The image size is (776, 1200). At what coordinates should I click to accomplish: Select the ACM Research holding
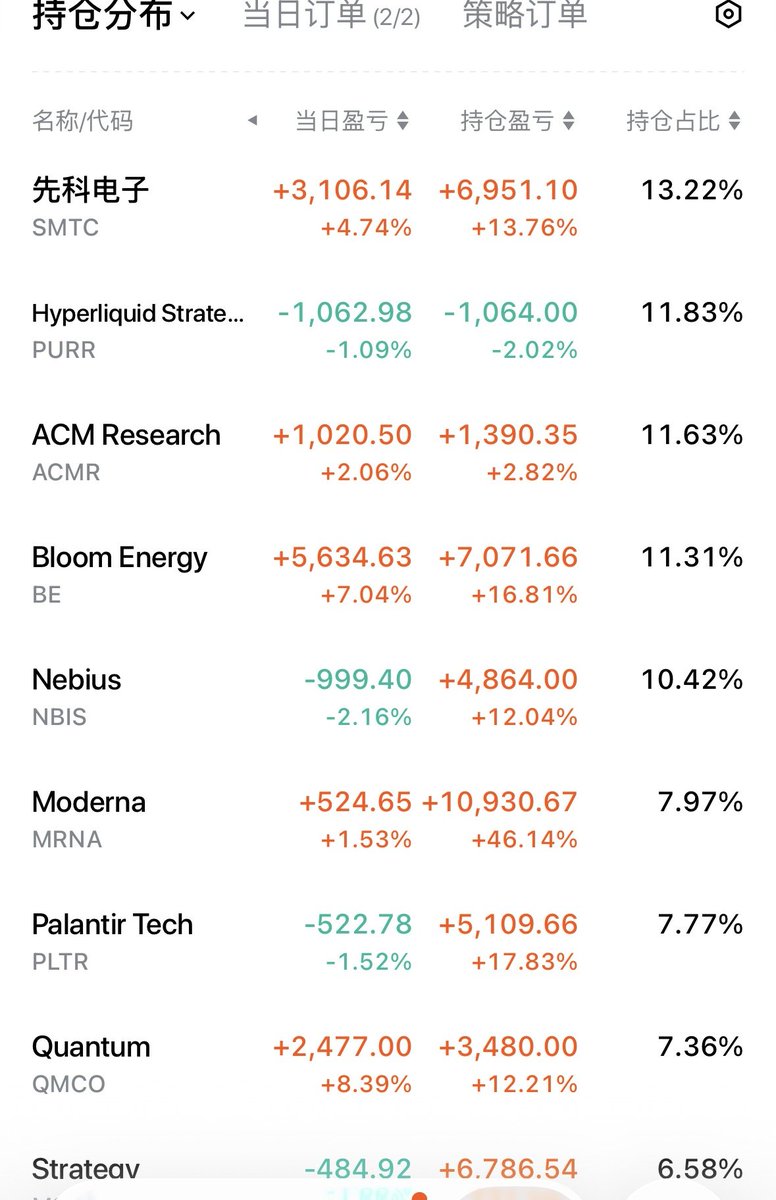pyautogui.click(x=388, y=453)
